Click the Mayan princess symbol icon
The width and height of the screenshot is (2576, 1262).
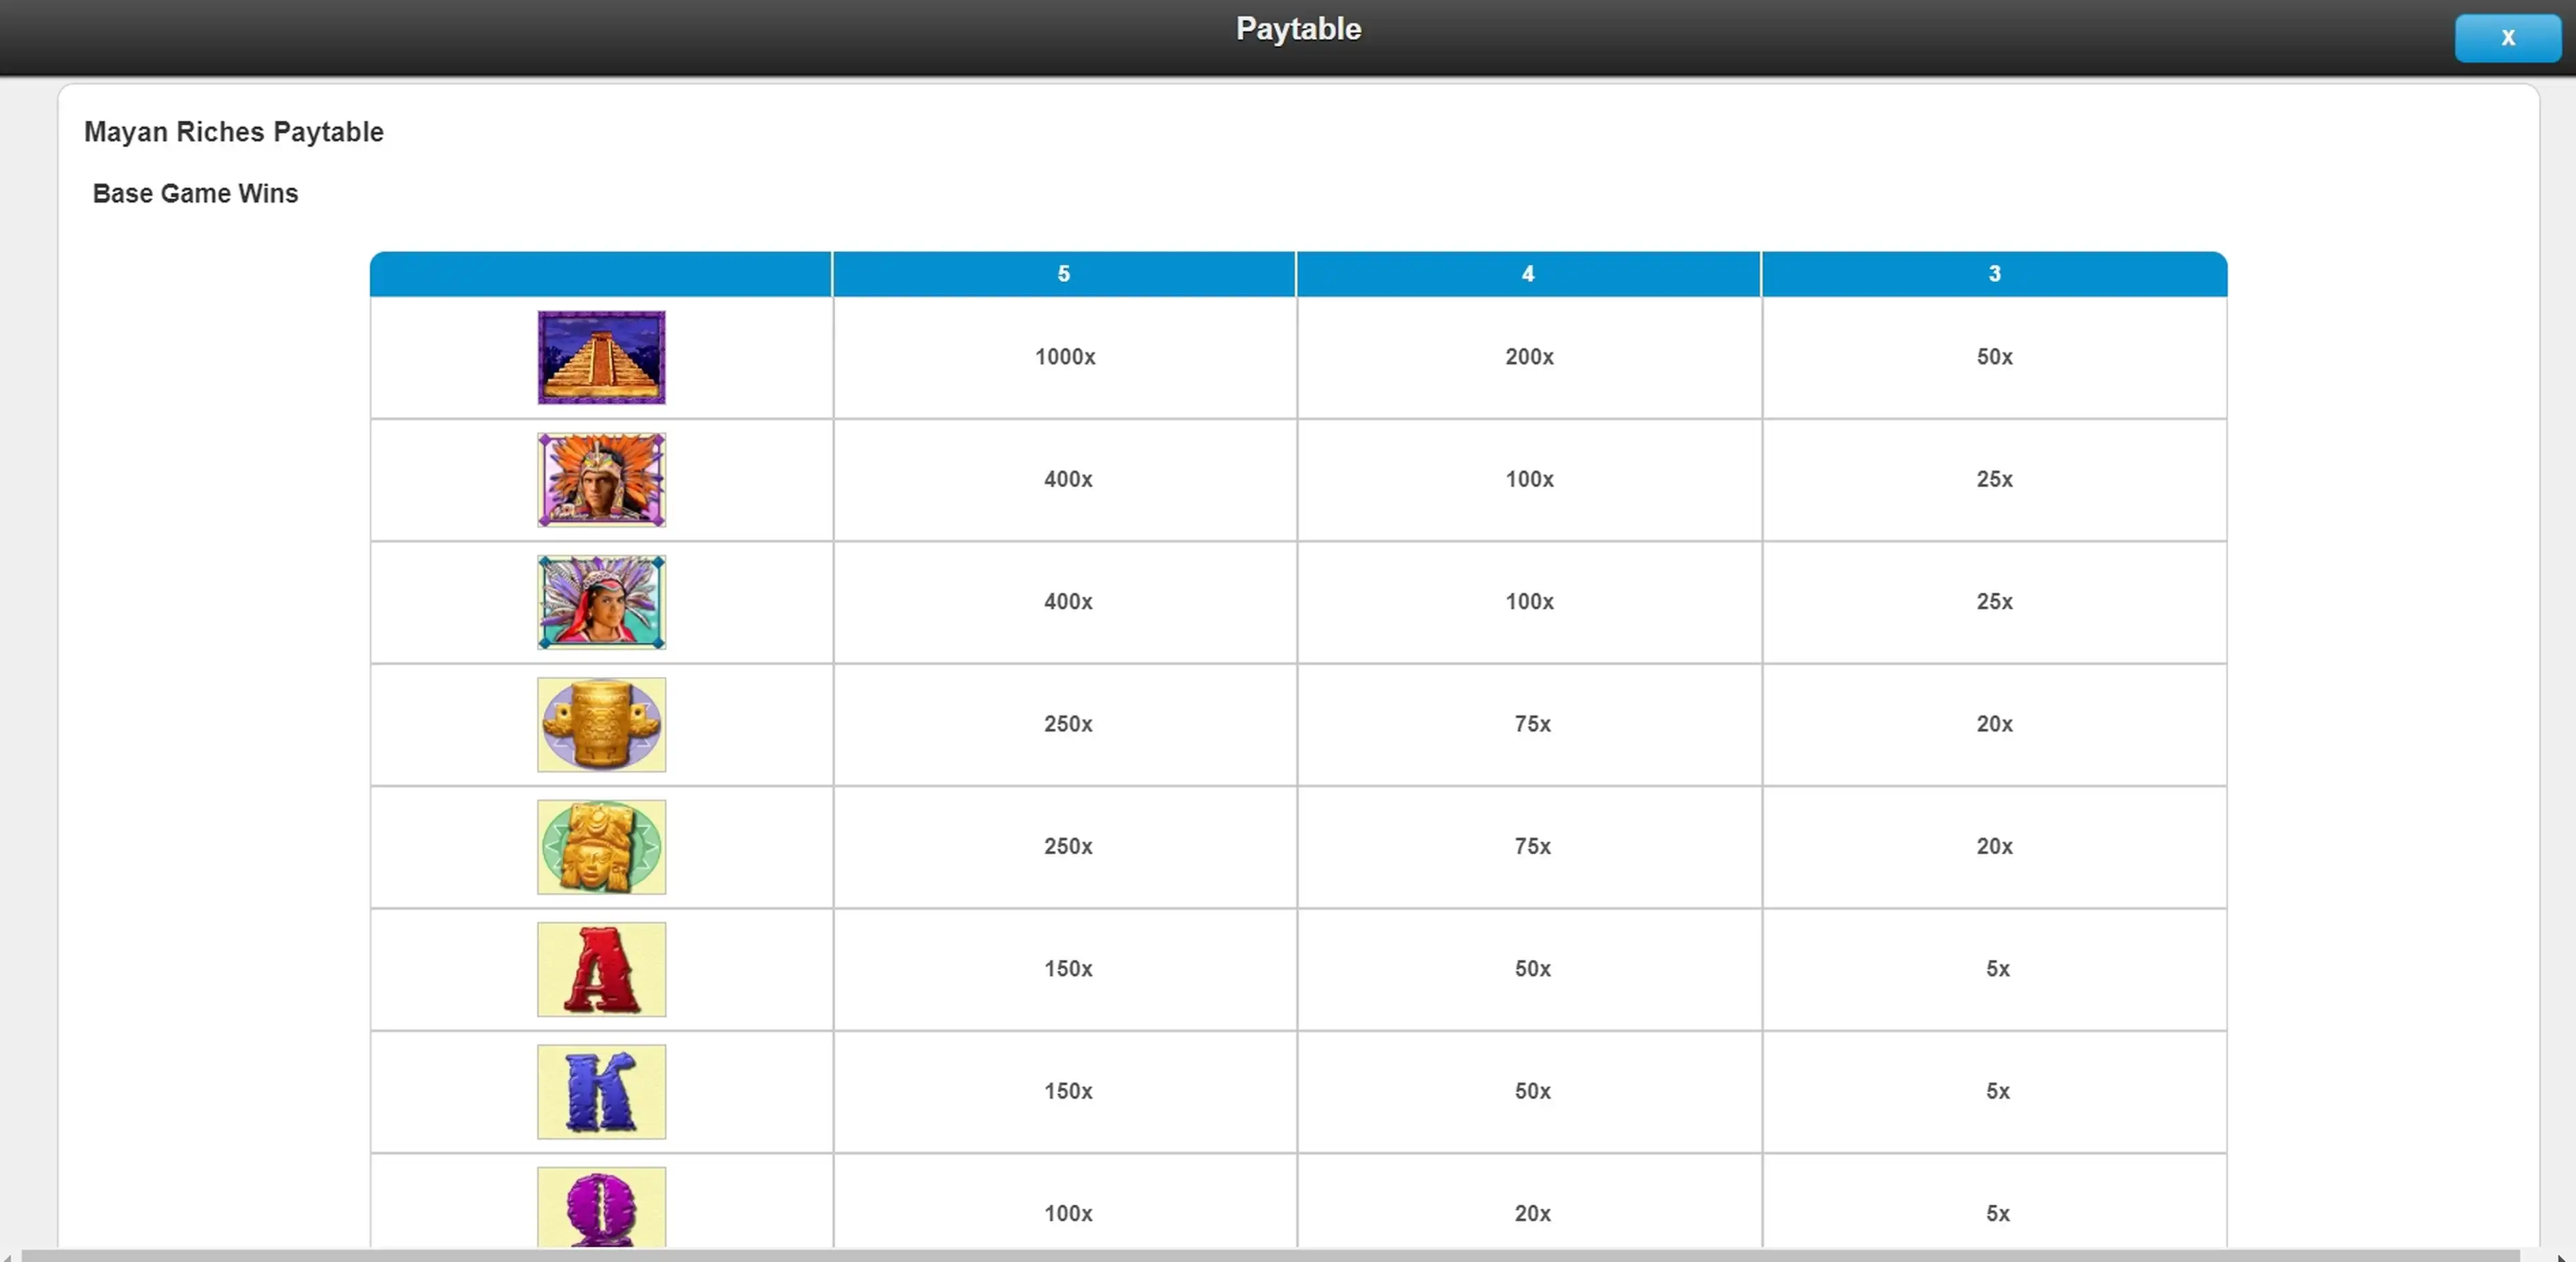pyautogui.click(x=601, y=602)
